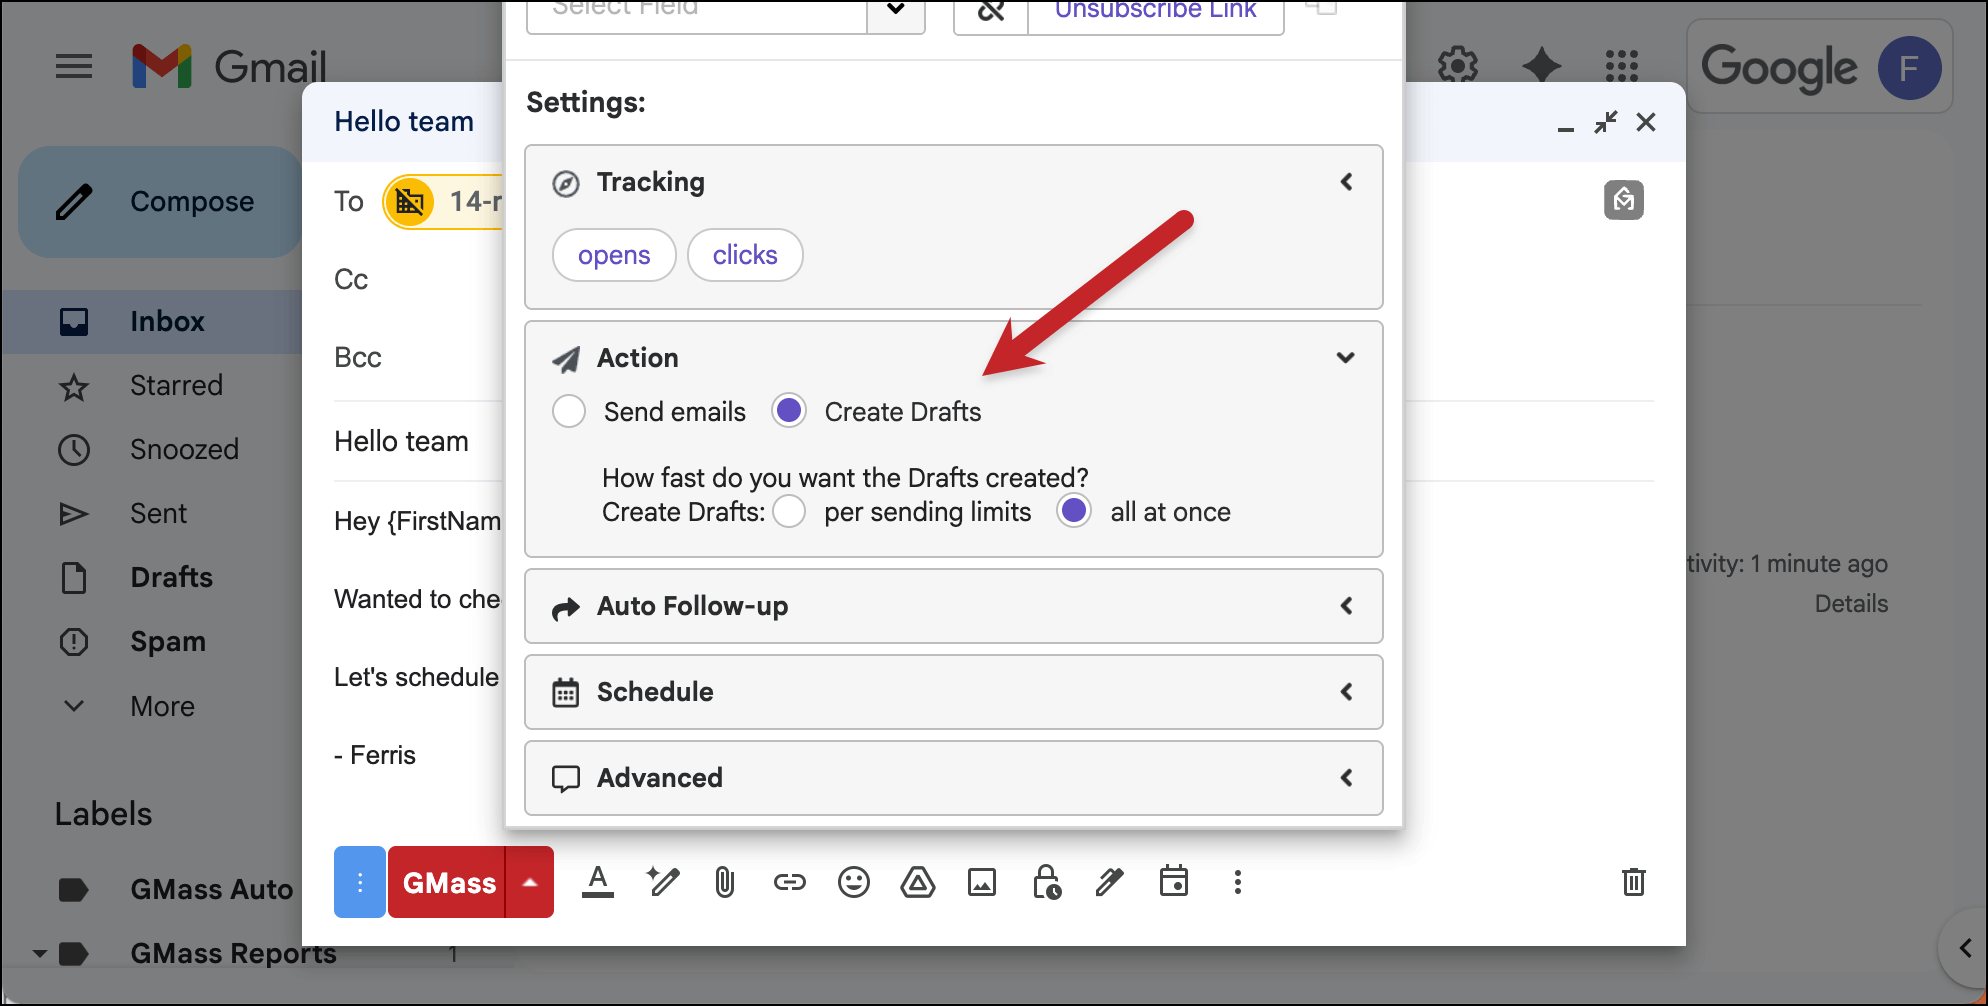This screenshot has height=1006, width=1988.
Task: Open the insert emoji picker
Action: (x=853, y=882)
